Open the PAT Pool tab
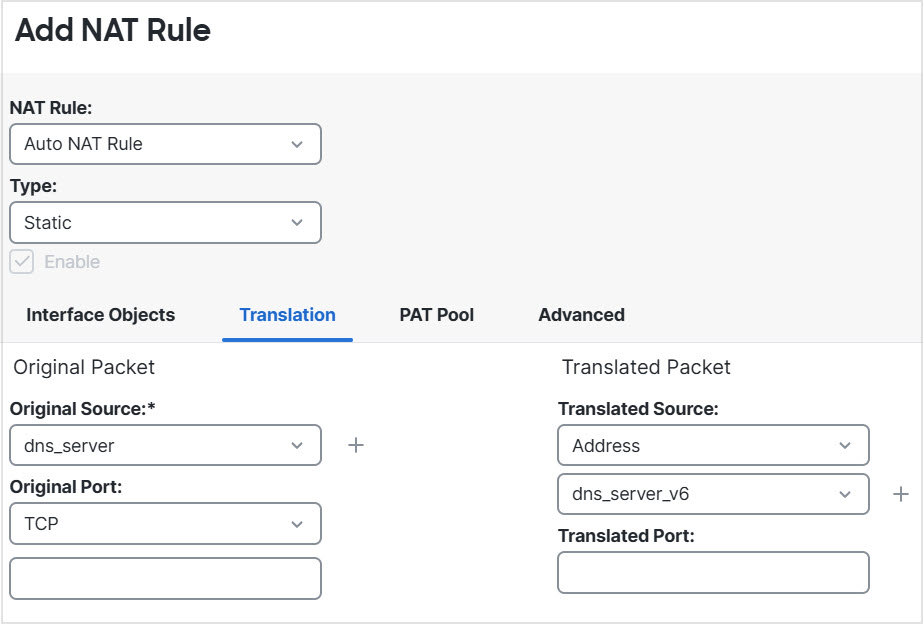Image resolution: width=923 pixels, height=624 pixels. pyautogui.click(x=436, y=315)
